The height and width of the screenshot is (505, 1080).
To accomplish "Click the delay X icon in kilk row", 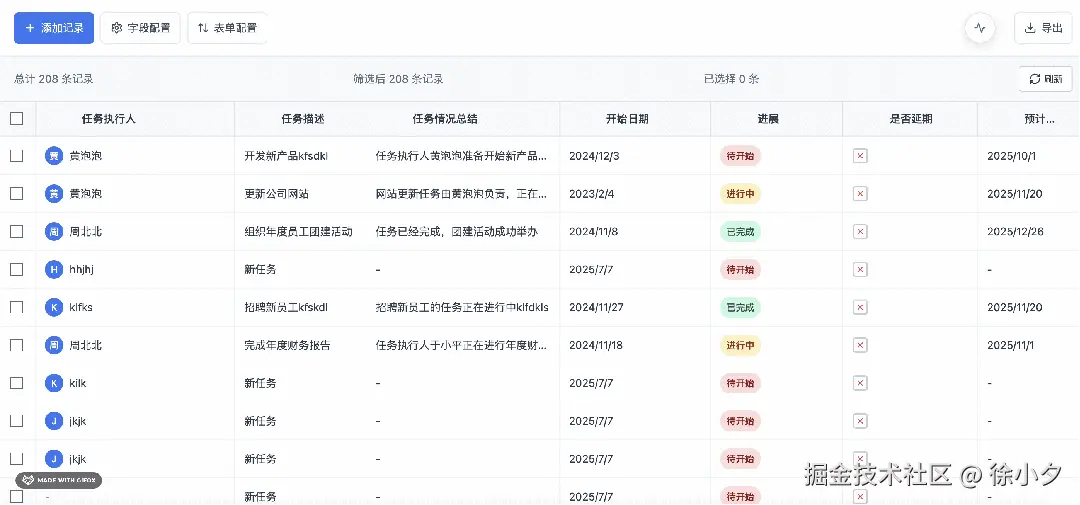I will [860, 383].
